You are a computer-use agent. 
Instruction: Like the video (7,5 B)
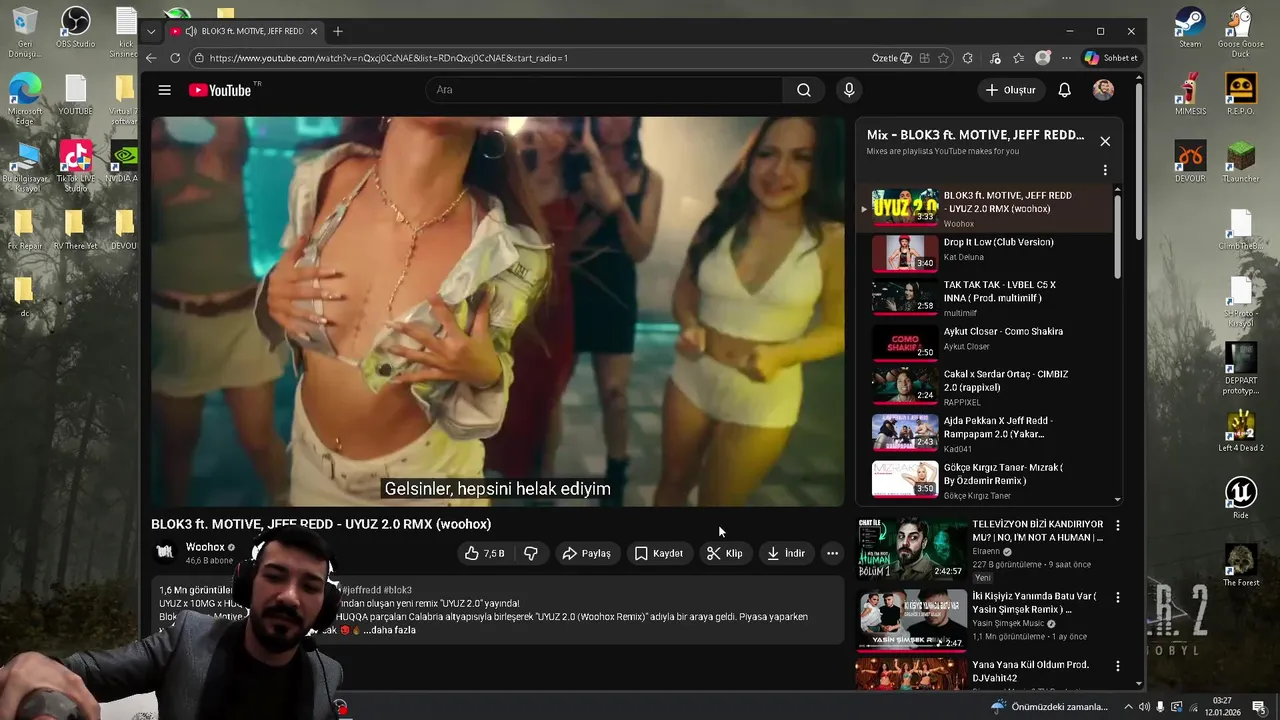(x=485, y=553)
